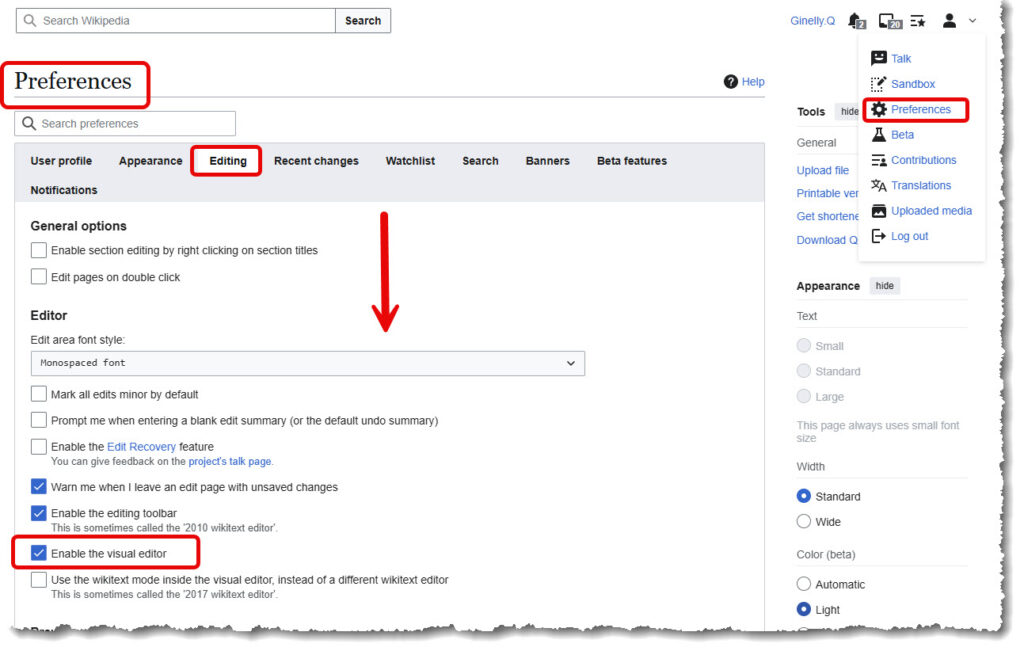Viewport: 1024px width, 651px height.
Task: Switch to the User profile tab
Action: (61, 161)
